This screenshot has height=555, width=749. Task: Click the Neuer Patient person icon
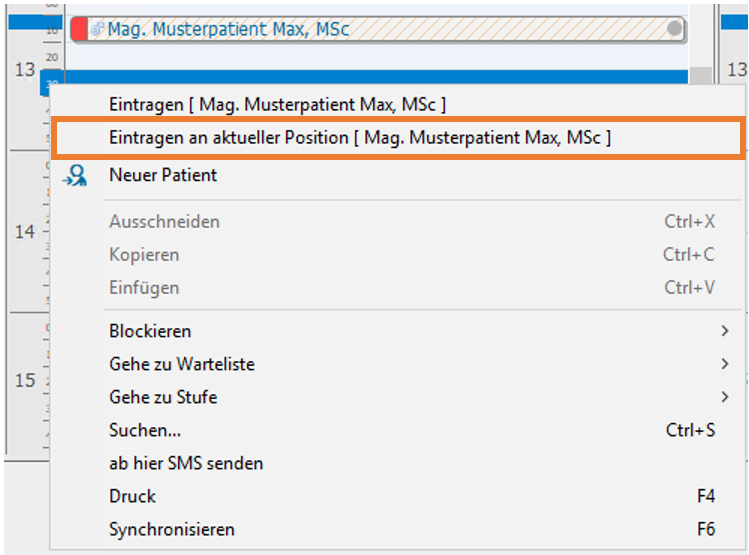click(75, 175)
